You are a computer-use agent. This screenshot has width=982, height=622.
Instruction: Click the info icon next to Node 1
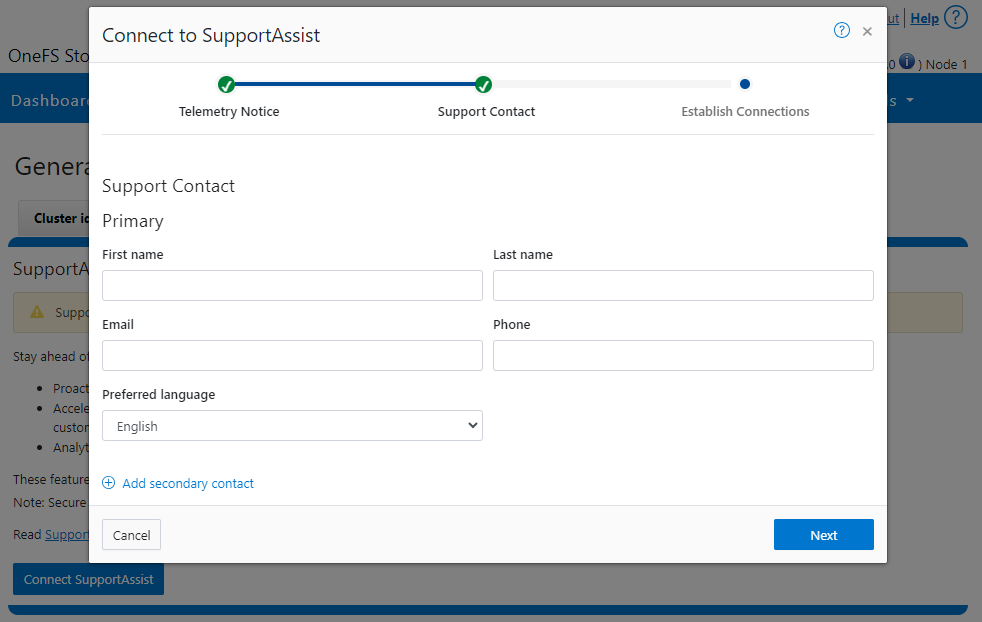tap(907, 63)
